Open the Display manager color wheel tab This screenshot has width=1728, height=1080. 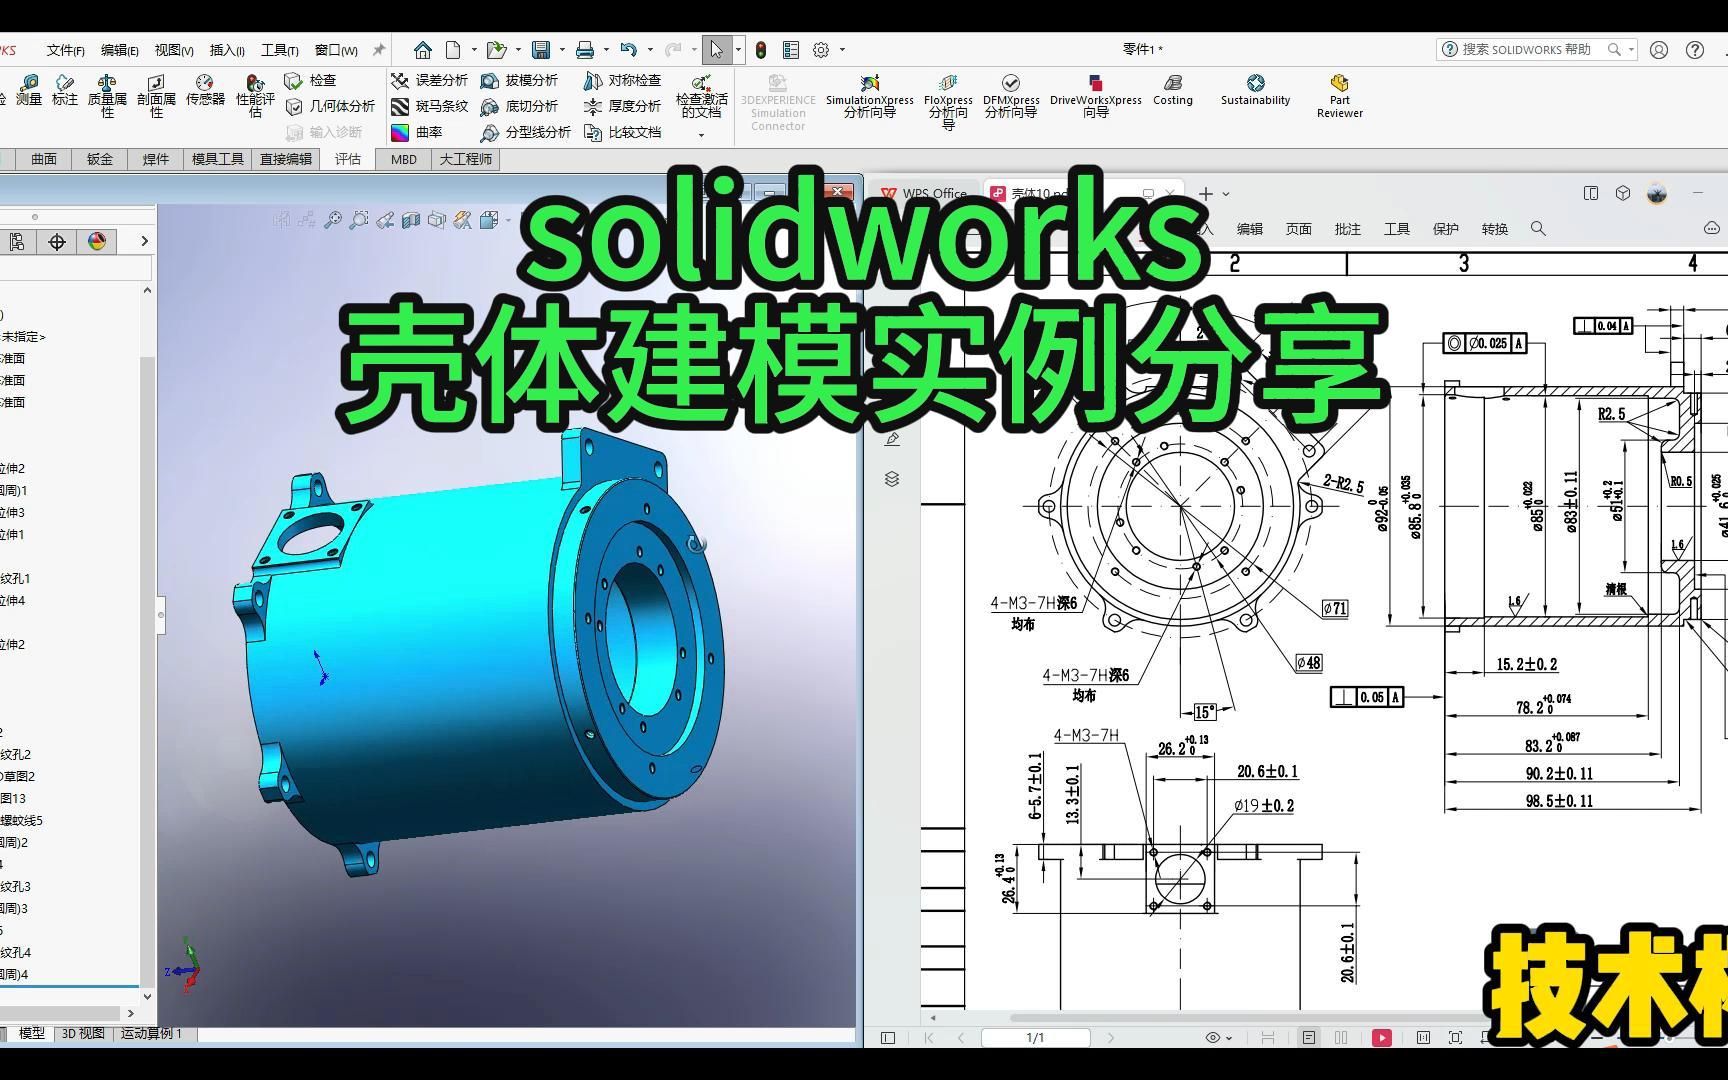(x=97, y=241)
